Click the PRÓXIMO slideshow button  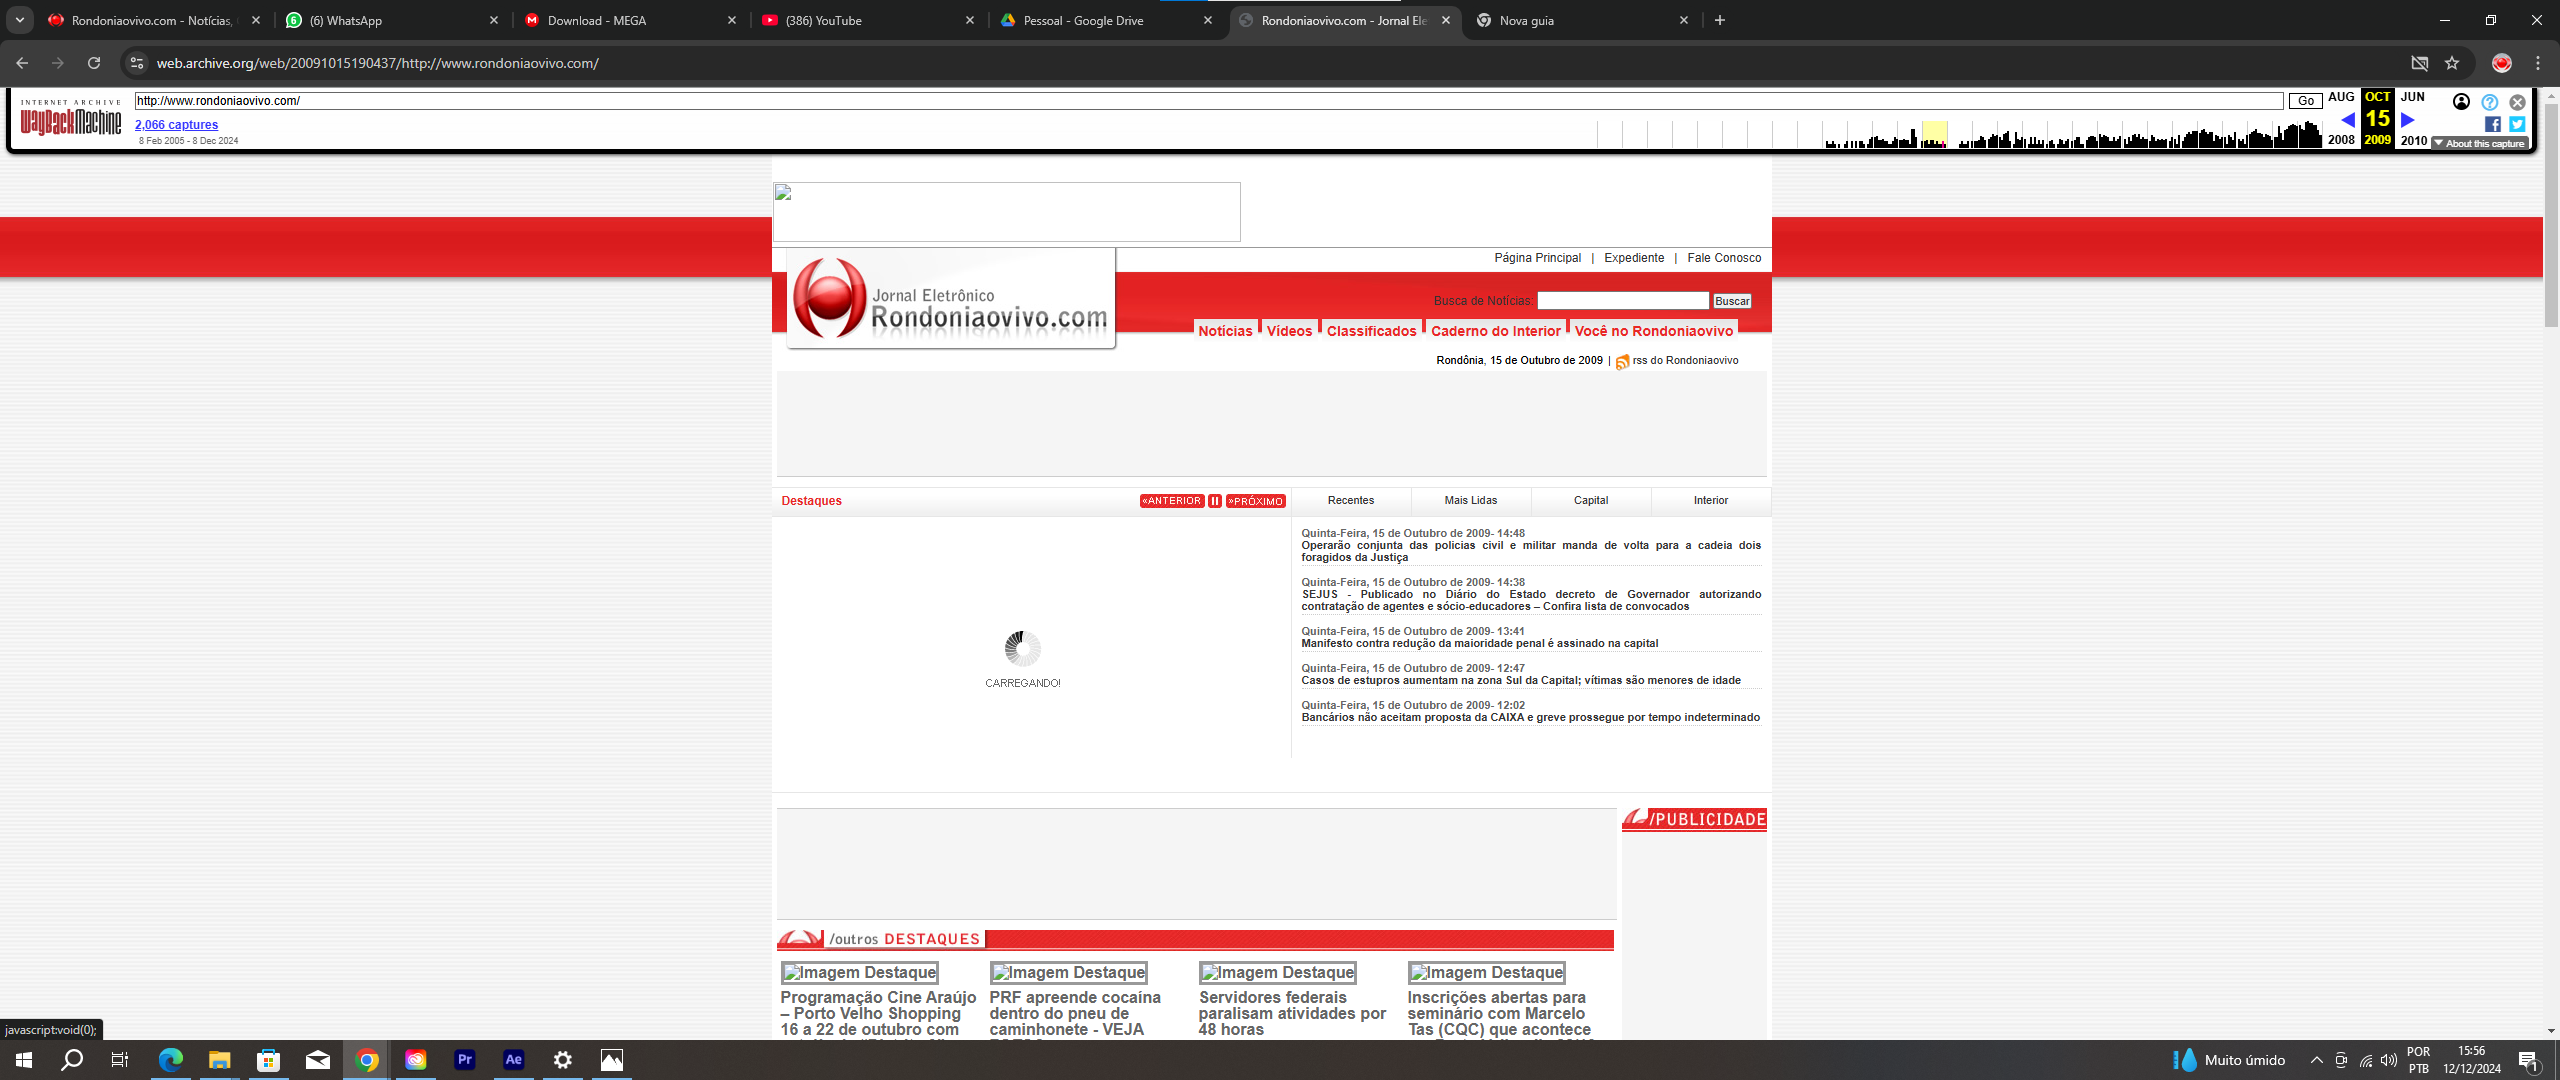click(x=1256, y=501)
